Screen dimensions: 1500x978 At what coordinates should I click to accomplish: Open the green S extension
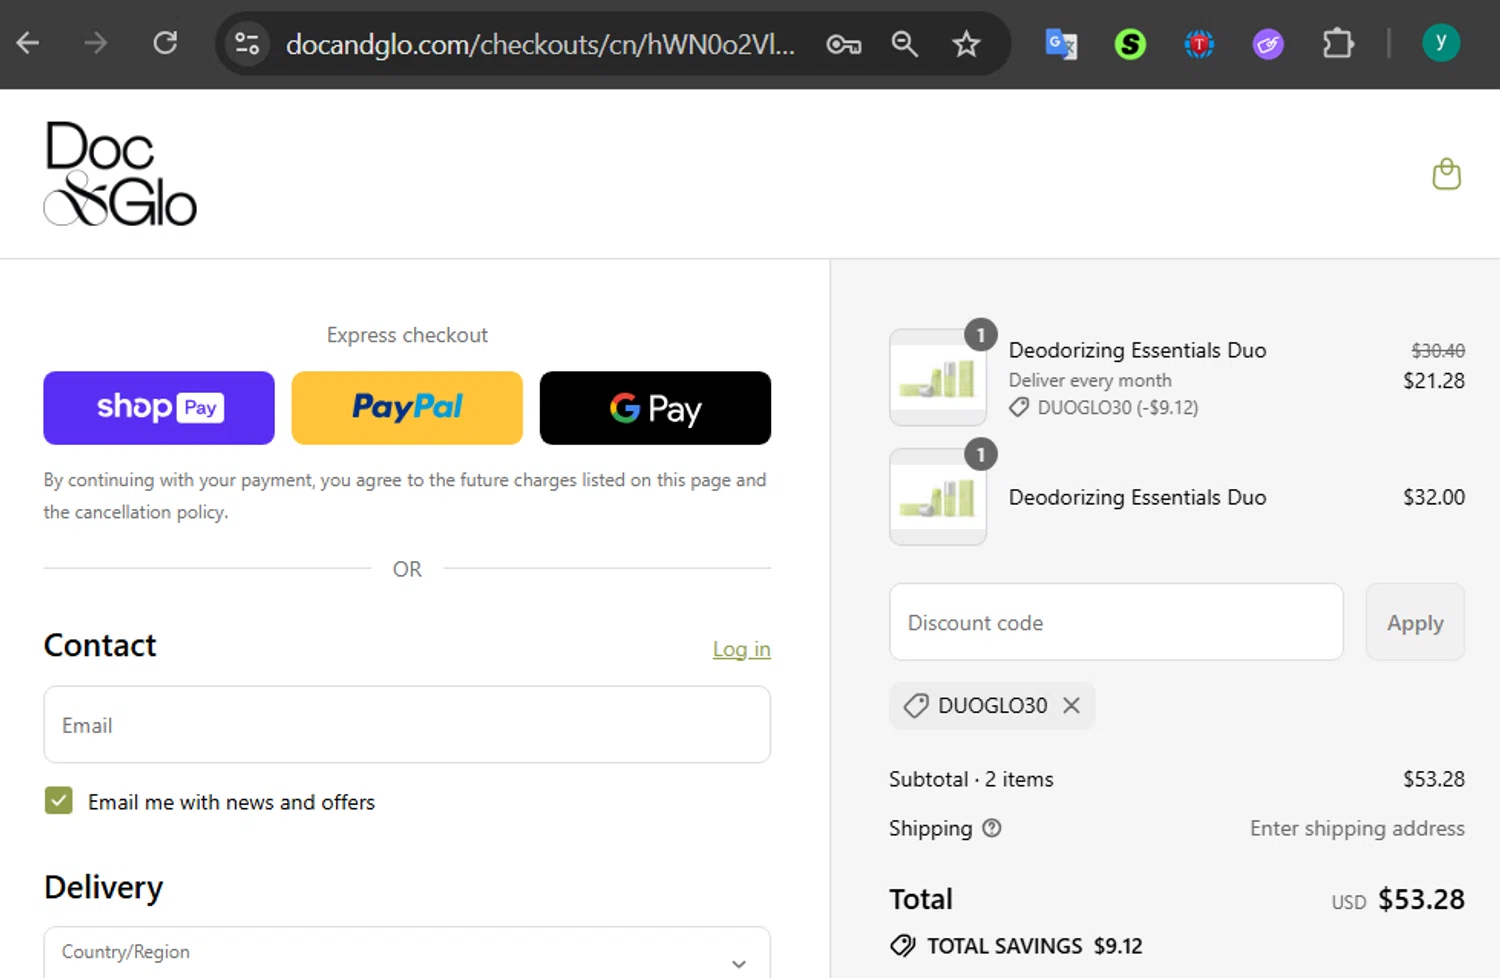pyautogui.click(x=1130, y=44)
